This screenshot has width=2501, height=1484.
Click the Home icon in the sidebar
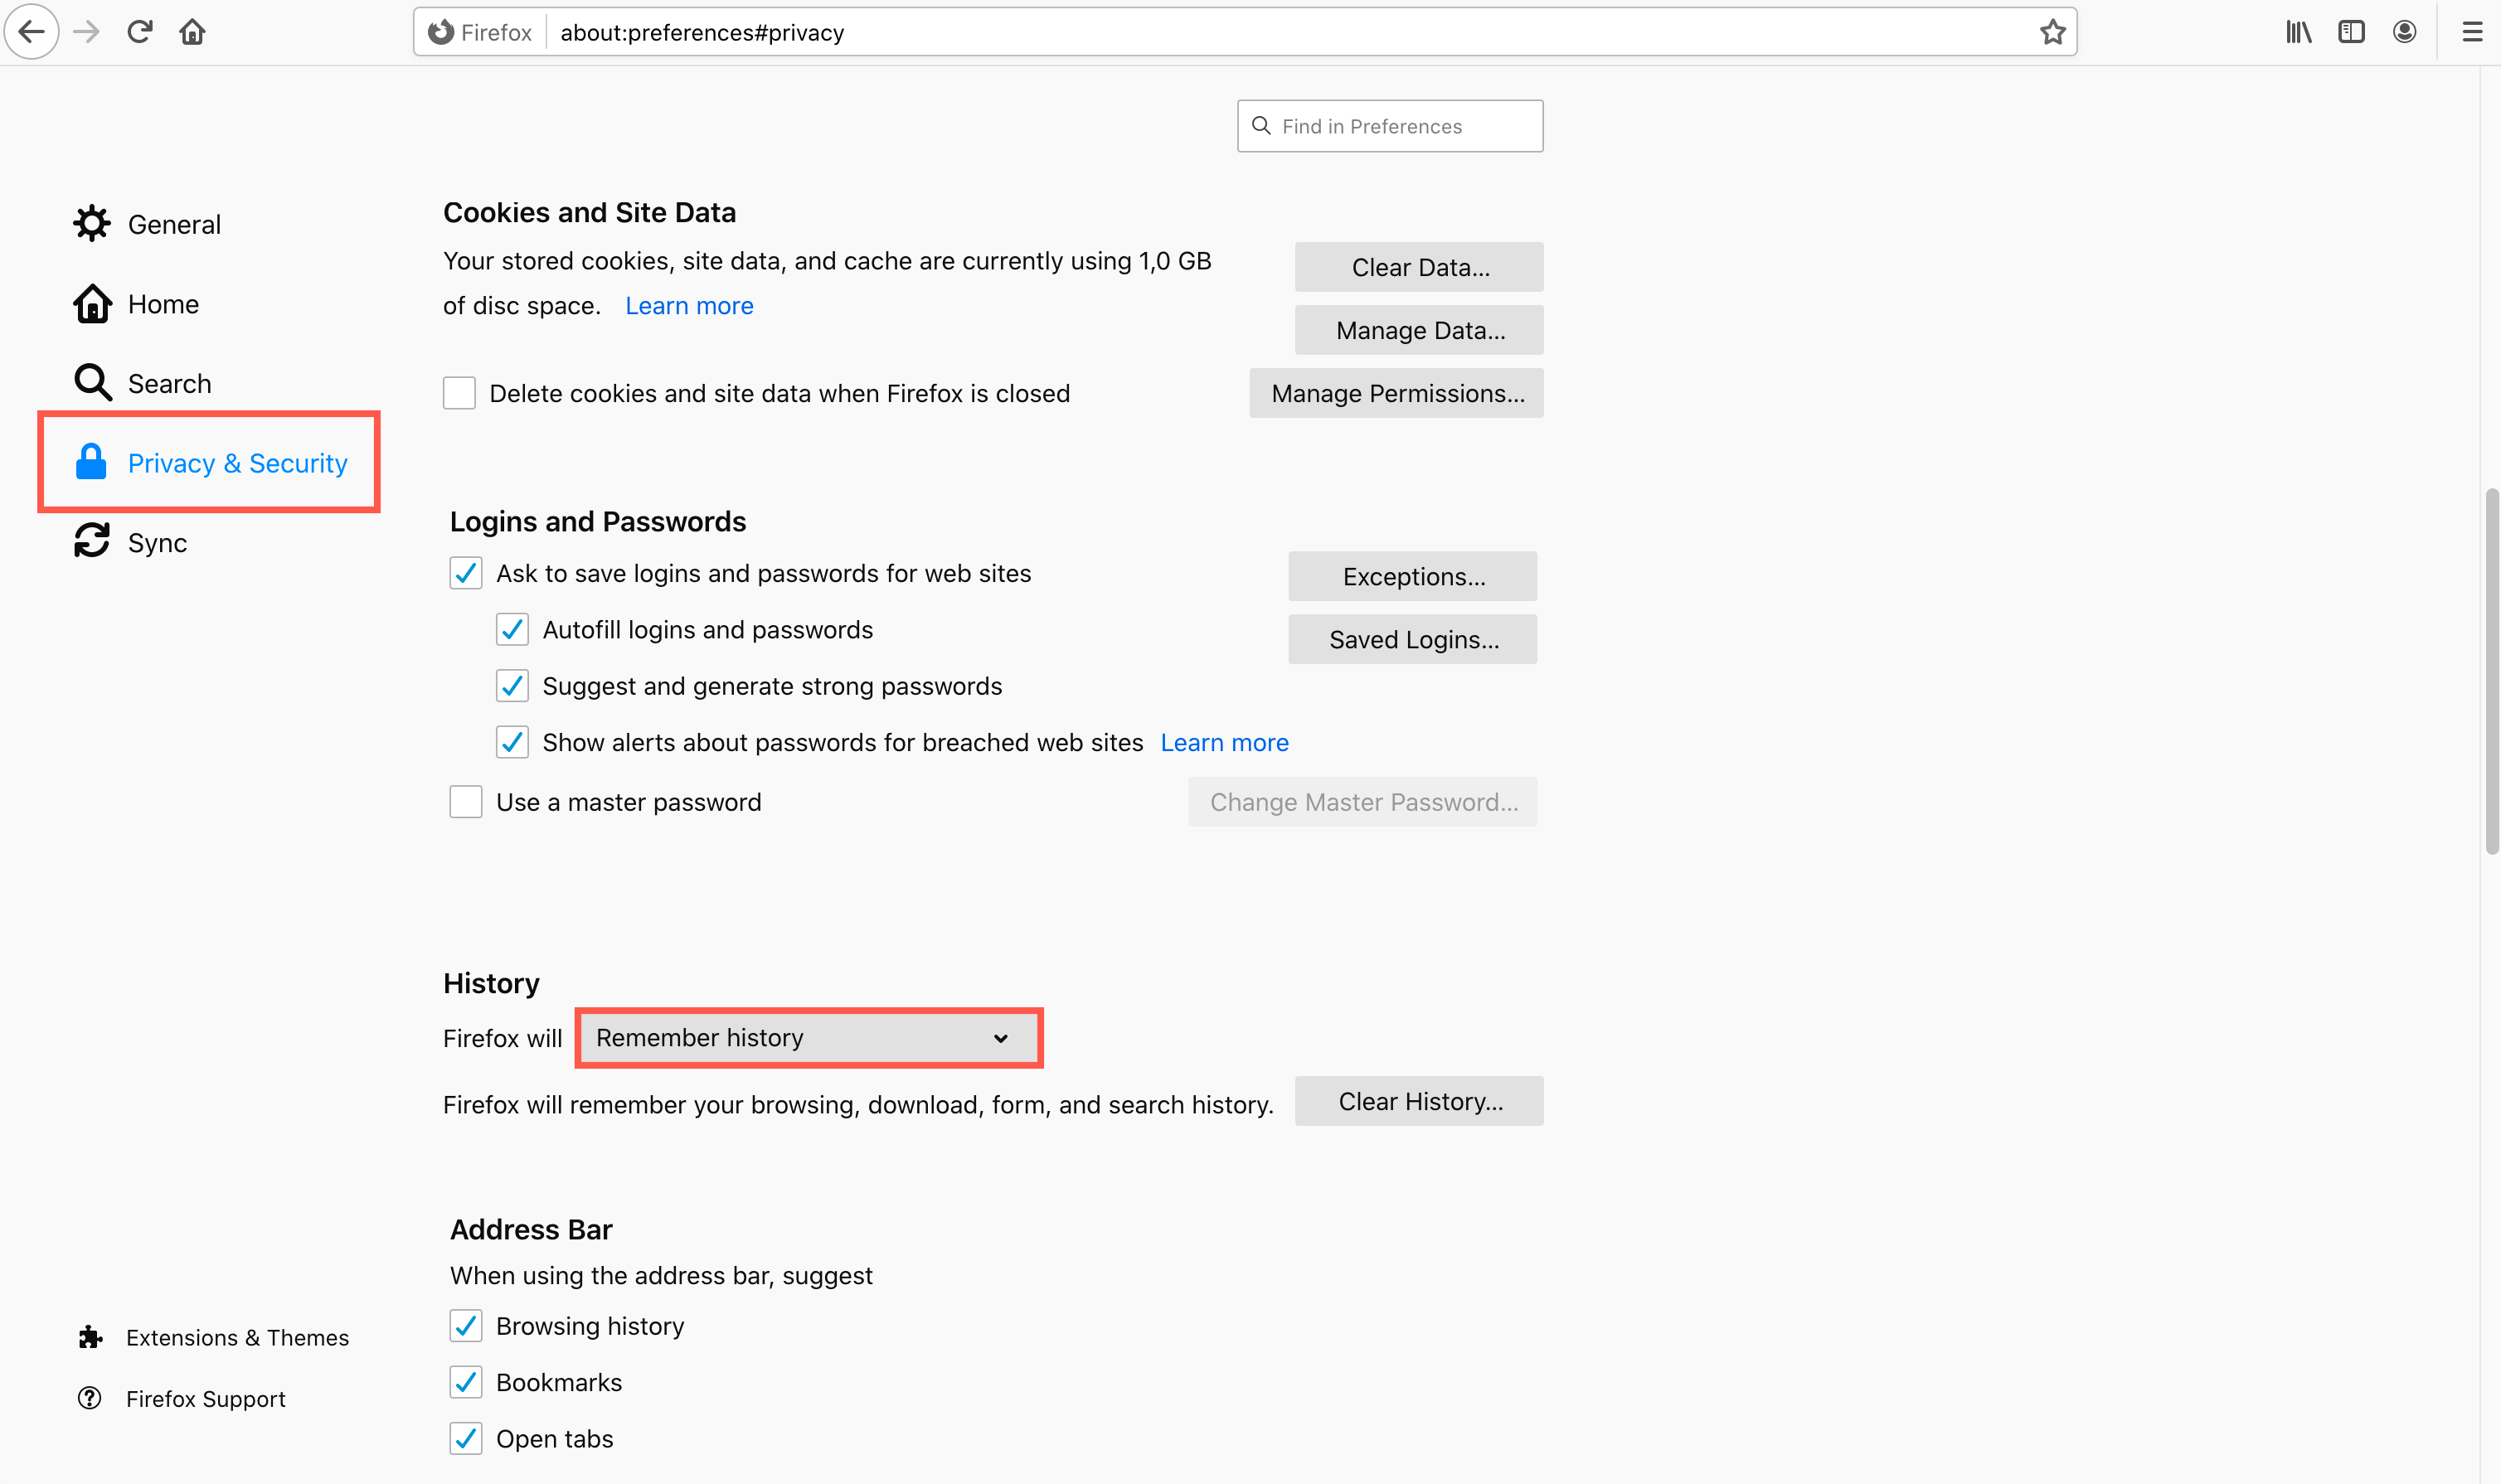point(91,303)
